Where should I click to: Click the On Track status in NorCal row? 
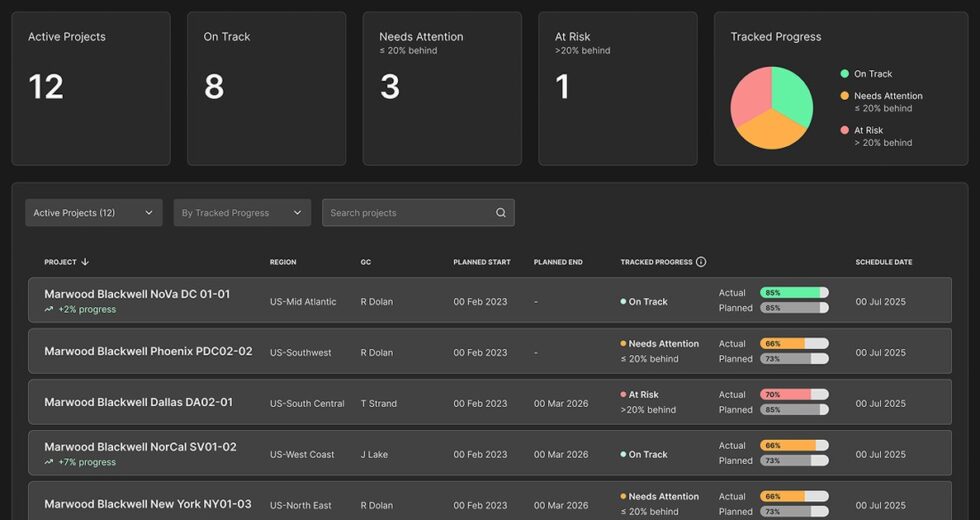(x=644, y=454)
